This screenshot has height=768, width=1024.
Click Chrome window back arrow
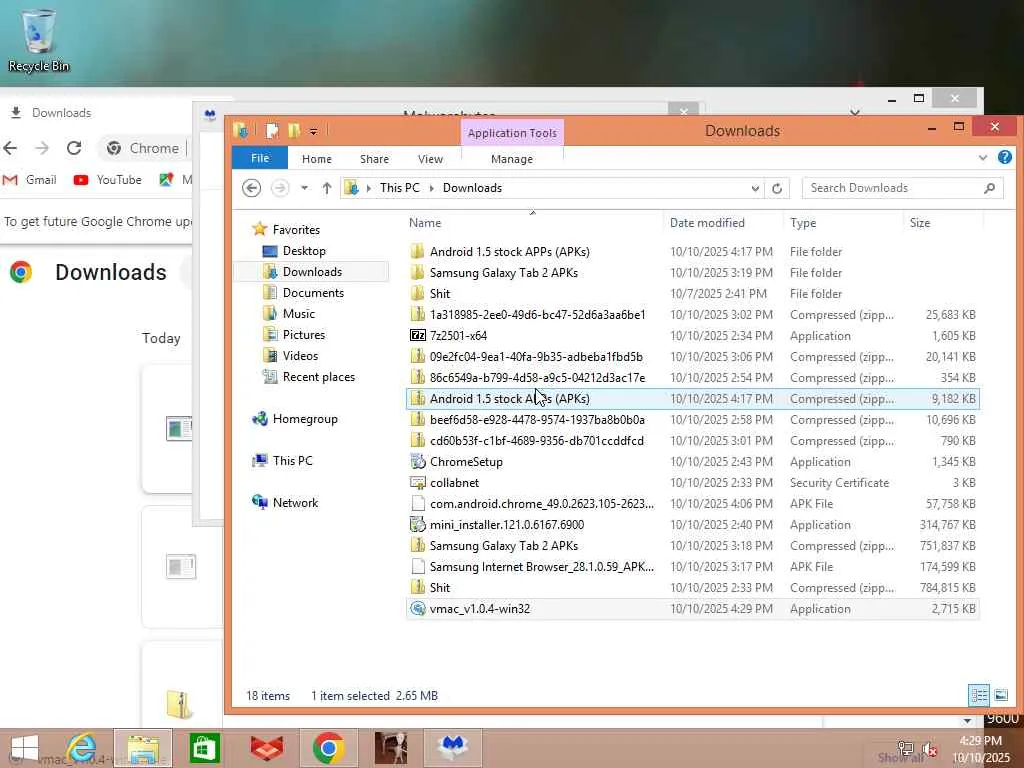coord(10,148)
